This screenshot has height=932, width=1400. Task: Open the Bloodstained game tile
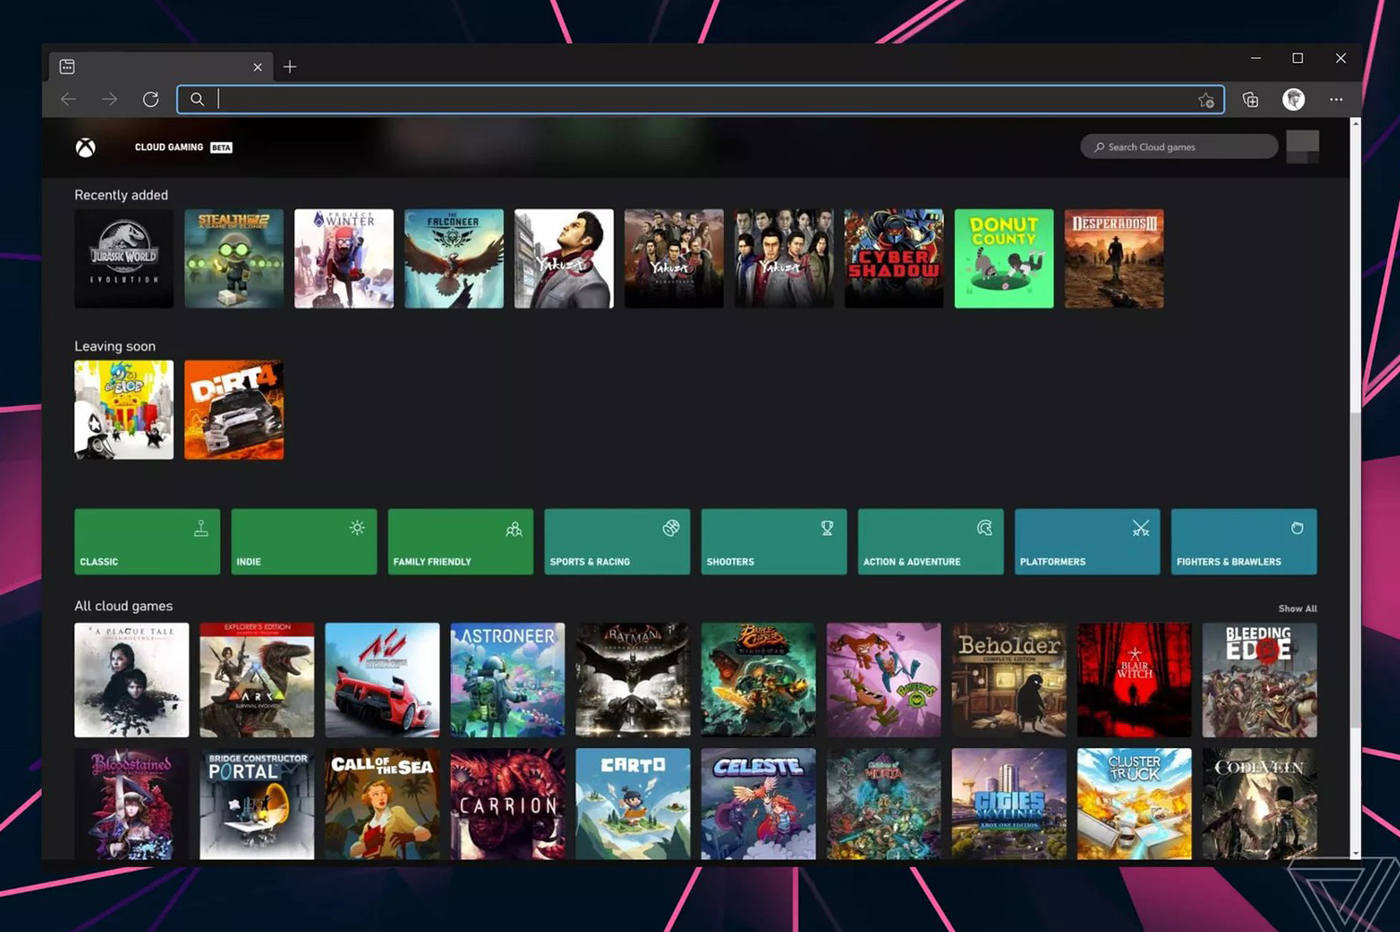[x=131, y=804]
